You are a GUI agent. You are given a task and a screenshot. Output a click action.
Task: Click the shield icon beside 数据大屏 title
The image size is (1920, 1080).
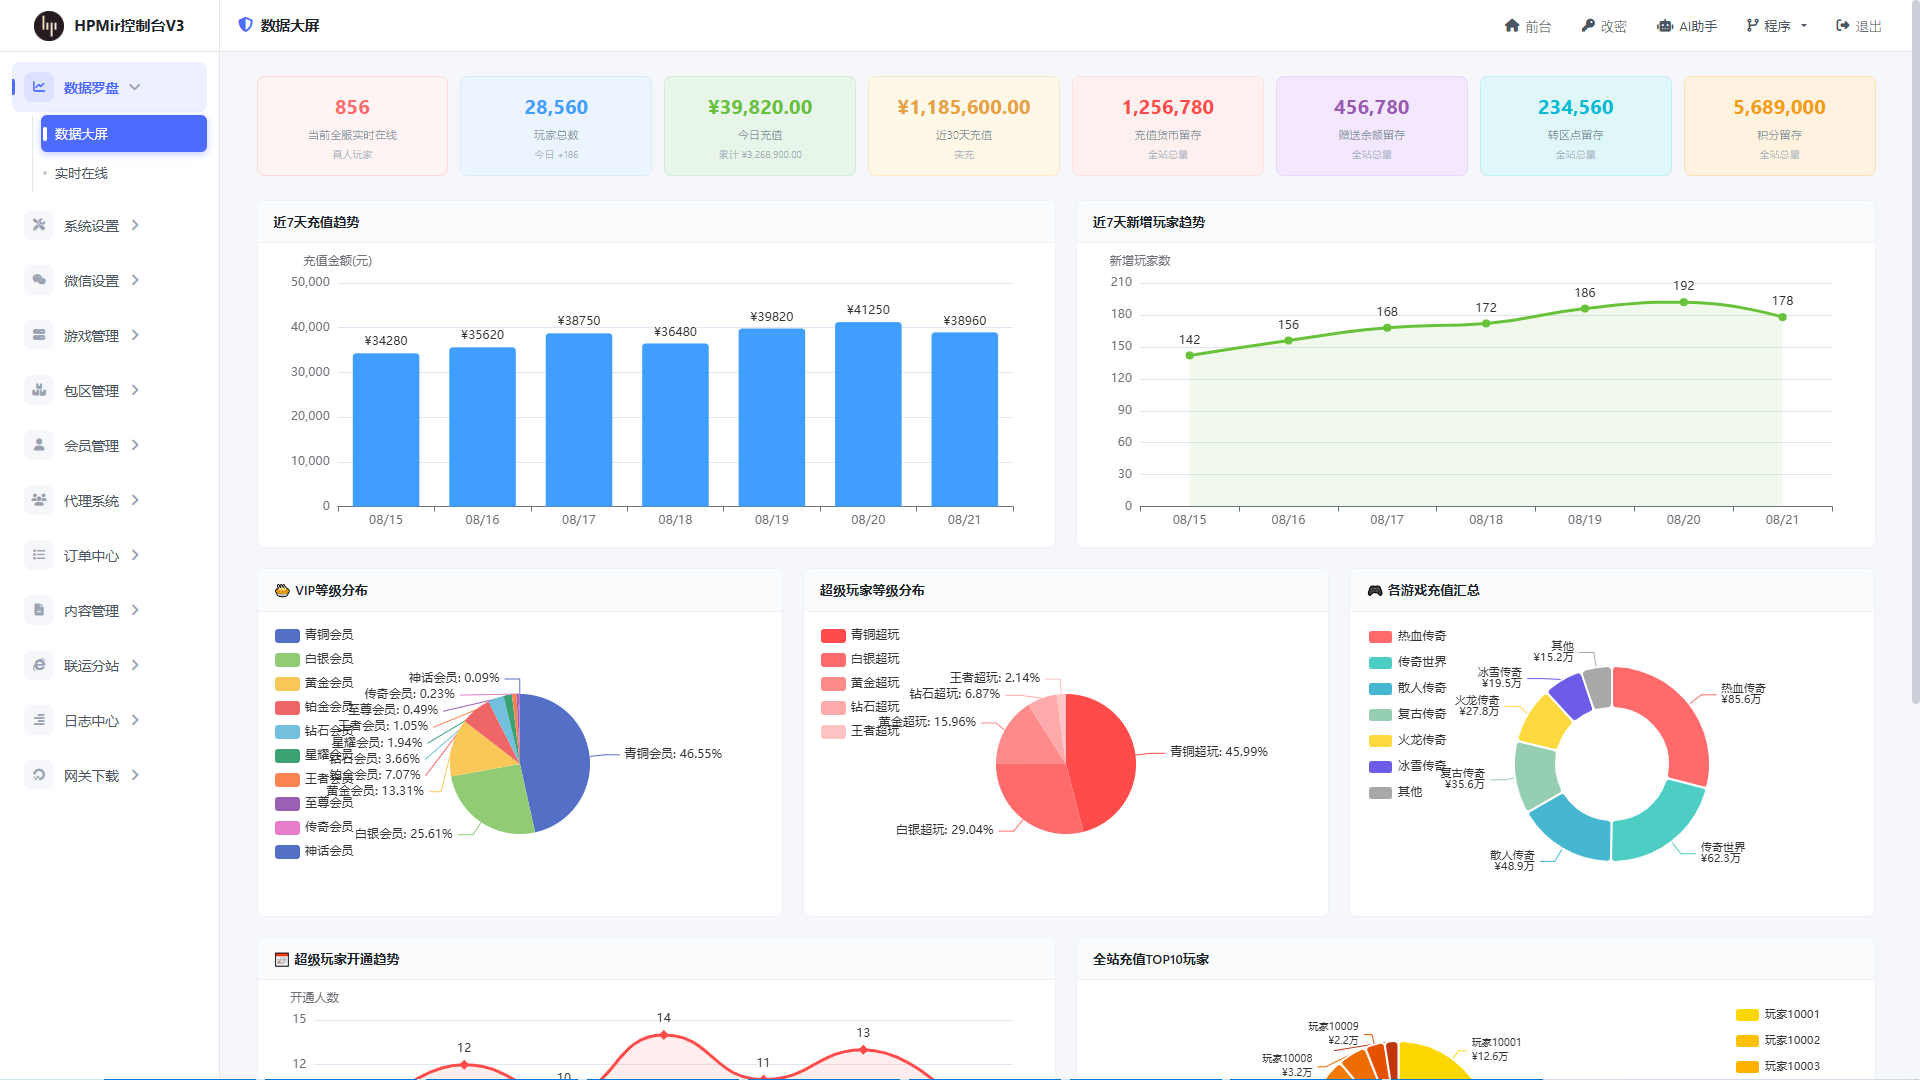[x=245, y=25]
